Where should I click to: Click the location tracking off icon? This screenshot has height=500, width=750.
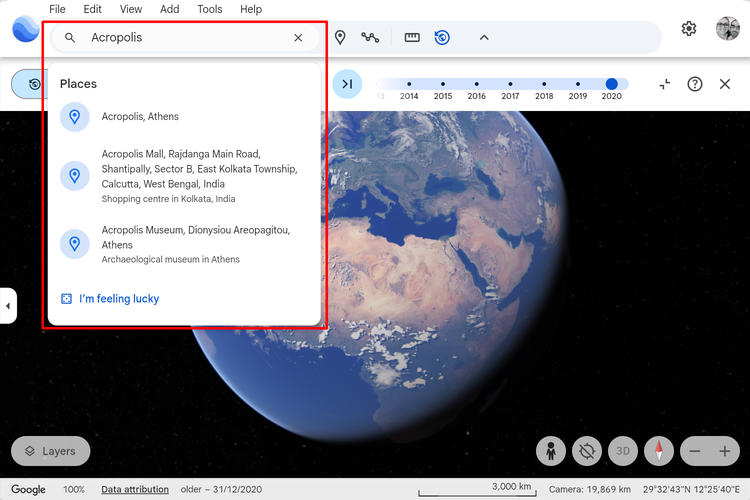click(x=587, y=451)
